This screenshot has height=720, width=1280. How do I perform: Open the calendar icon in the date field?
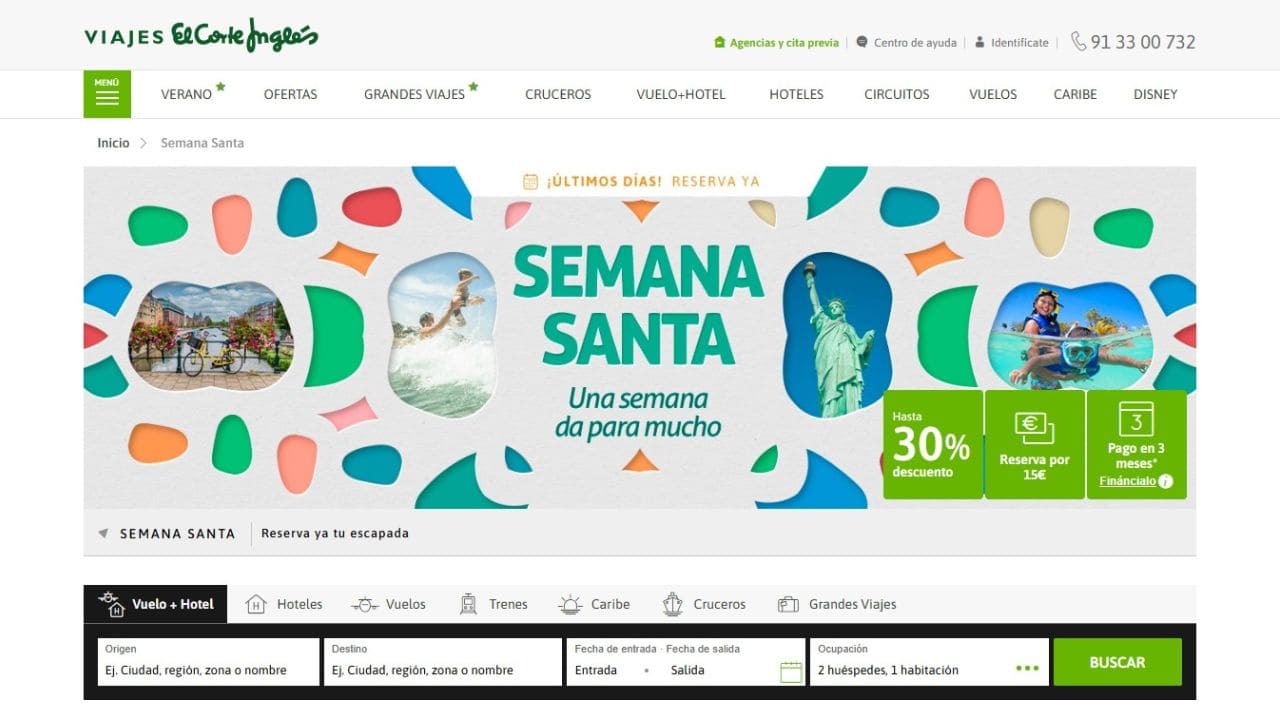click(791, 671)
